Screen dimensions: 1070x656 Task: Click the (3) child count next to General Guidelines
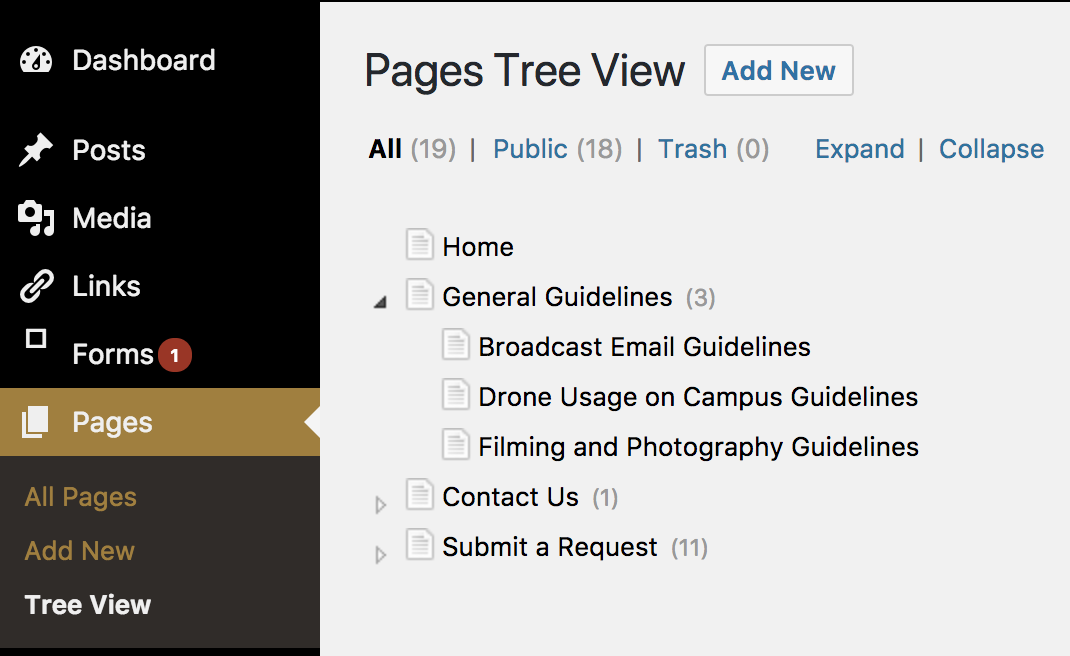coord(701,298)
